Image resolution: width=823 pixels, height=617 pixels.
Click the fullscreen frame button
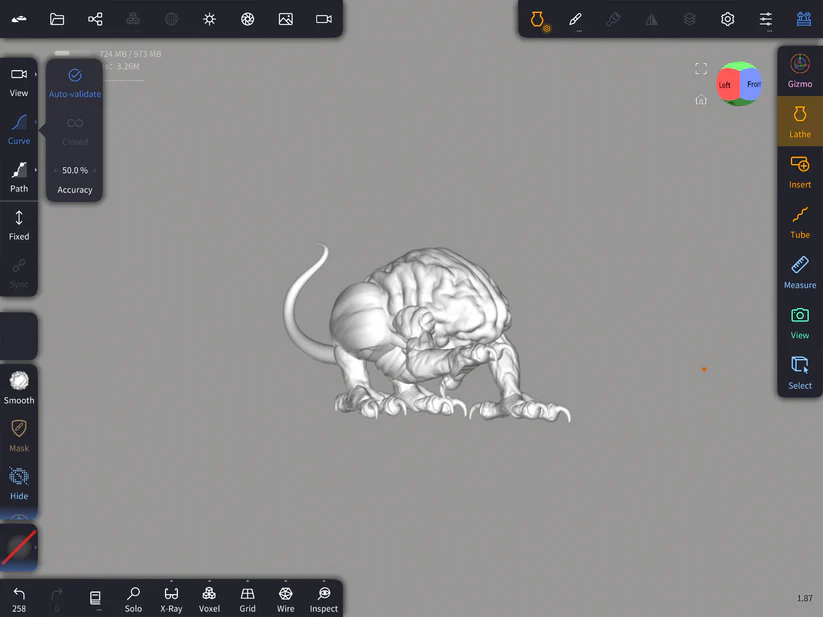coord(701,69)
